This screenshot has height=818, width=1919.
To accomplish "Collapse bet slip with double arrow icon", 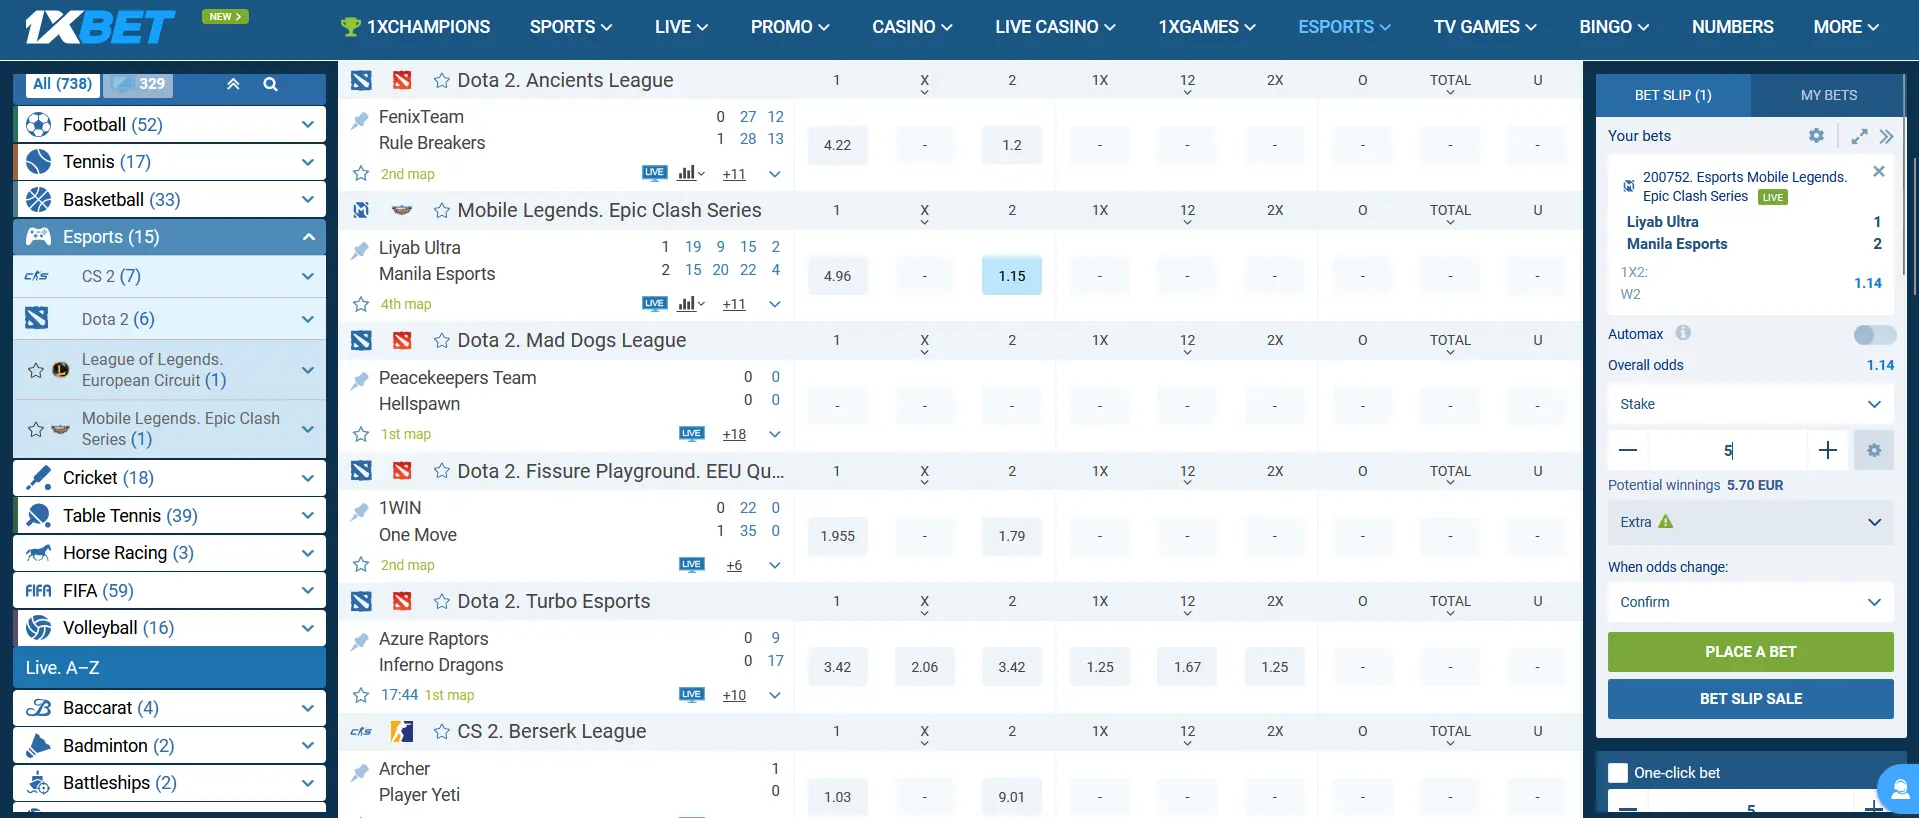I will (x=1886, y=136).
